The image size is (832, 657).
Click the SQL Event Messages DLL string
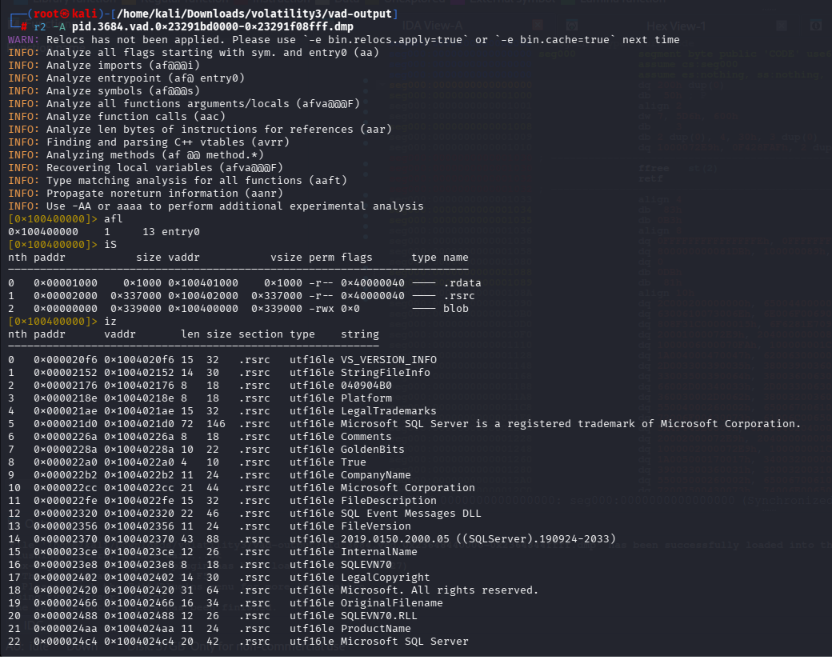[x=411, y=513]
